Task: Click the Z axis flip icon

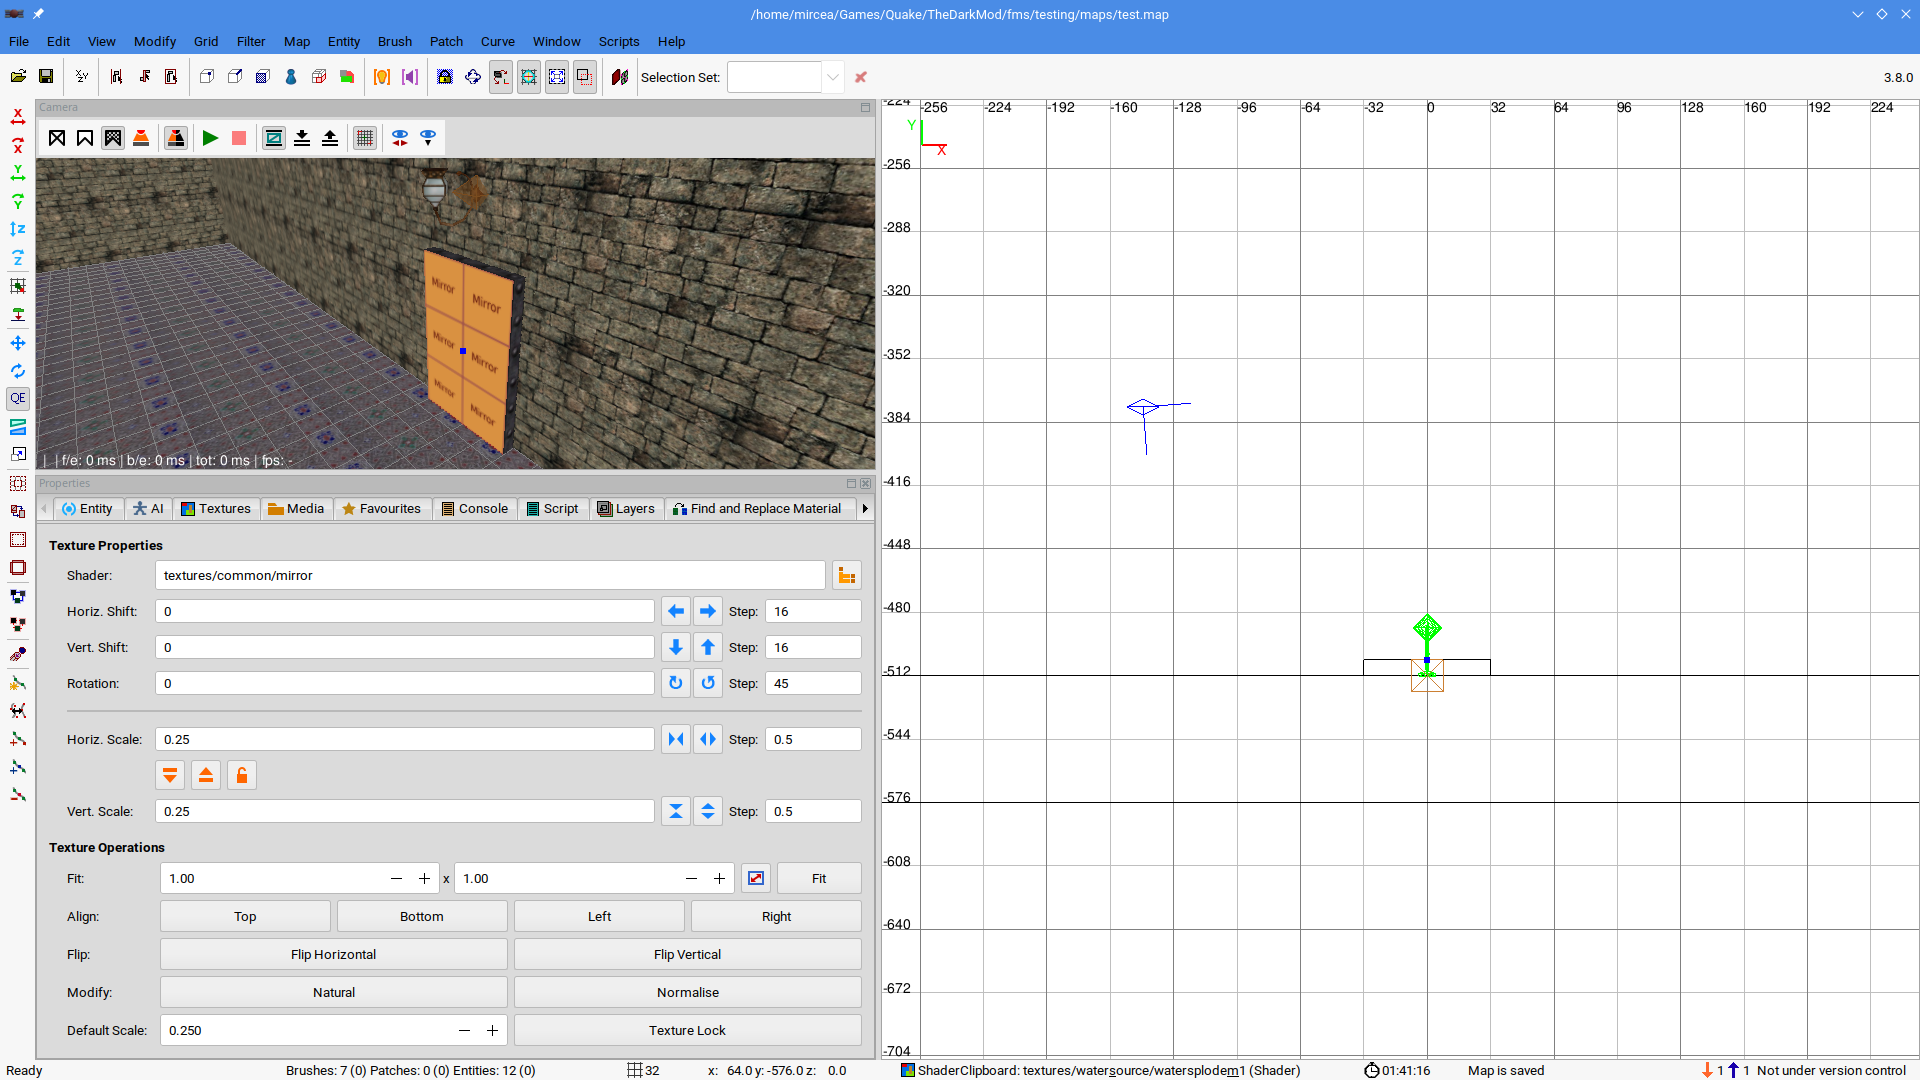Action: 18,229
